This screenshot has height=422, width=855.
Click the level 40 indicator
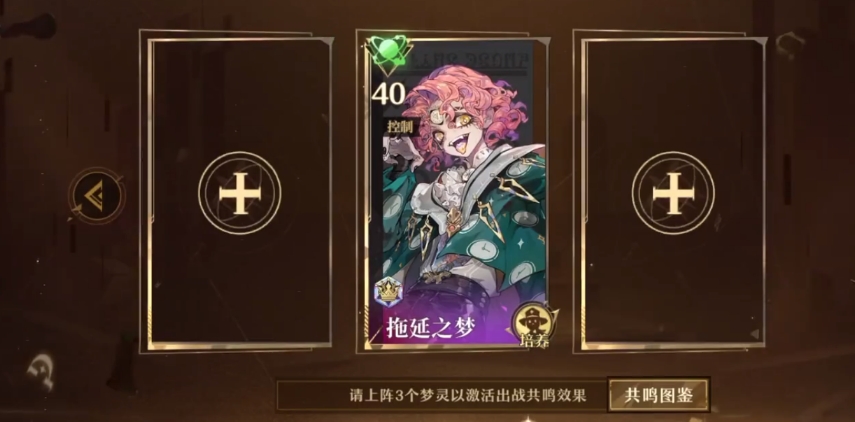pos(388,94)
